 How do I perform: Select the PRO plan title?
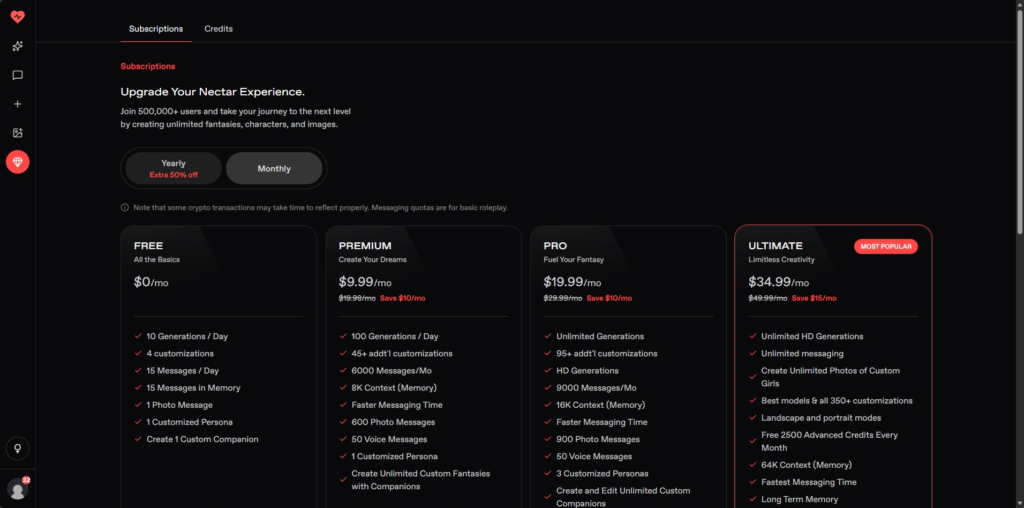[x=555, y=246]
